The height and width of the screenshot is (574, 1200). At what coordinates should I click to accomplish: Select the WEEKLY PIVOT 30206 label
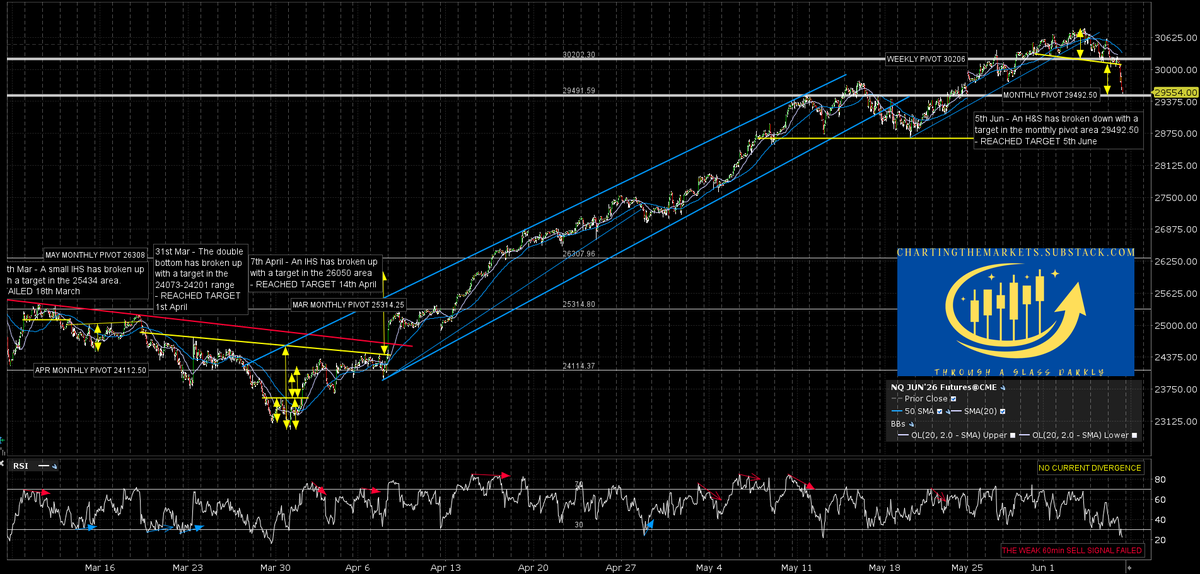point(927,59)
